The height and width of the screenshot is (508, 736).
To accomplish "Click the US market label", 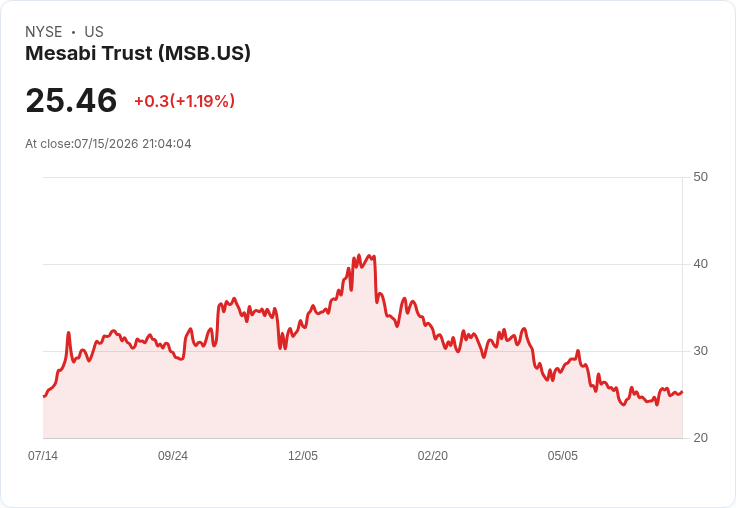I will click(x=94, y=32).
